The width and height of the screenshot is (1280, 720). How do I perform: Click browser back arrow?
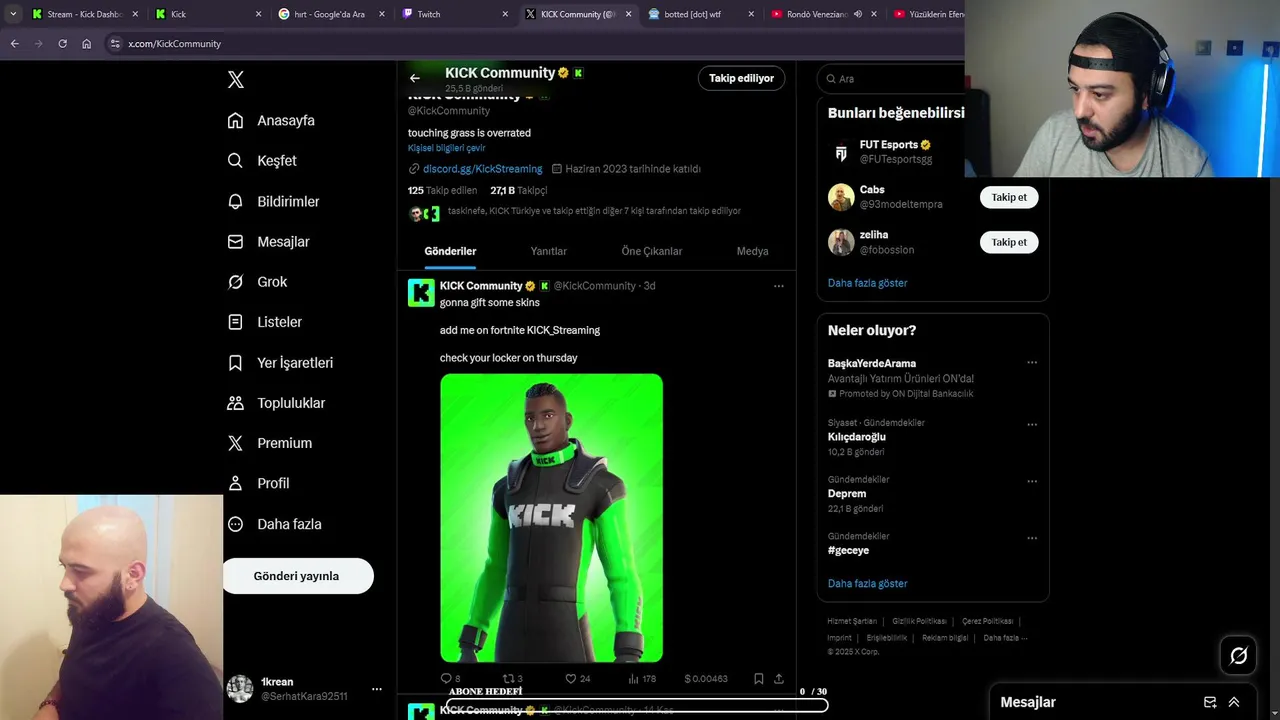point(14,44)
